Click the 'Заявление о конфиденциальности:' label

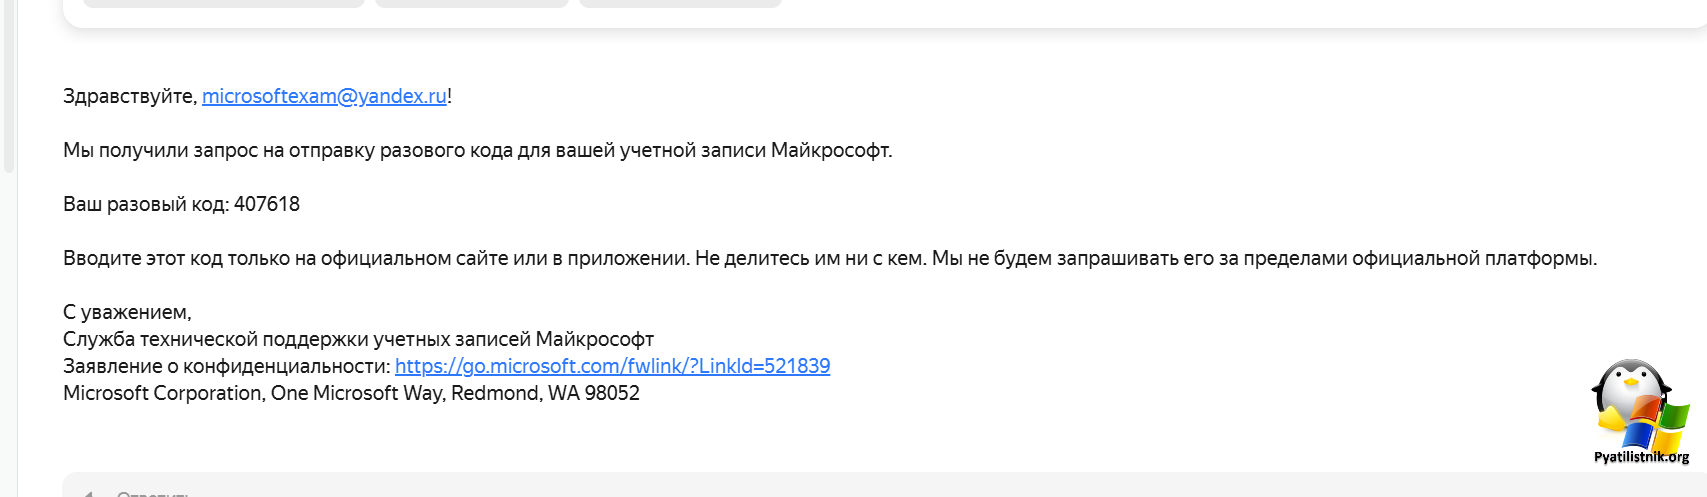coord(226,366)
